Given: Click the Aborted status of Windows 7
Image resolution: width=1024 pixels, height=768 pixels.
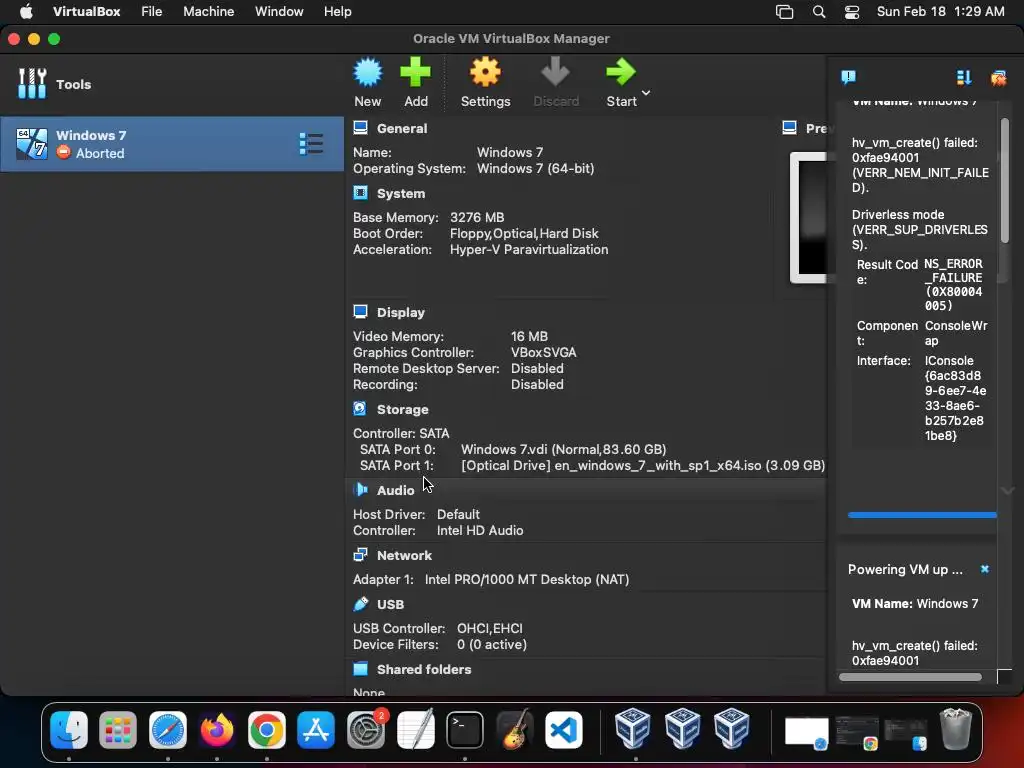Looking at the screenshot, I should click(100, 153).
